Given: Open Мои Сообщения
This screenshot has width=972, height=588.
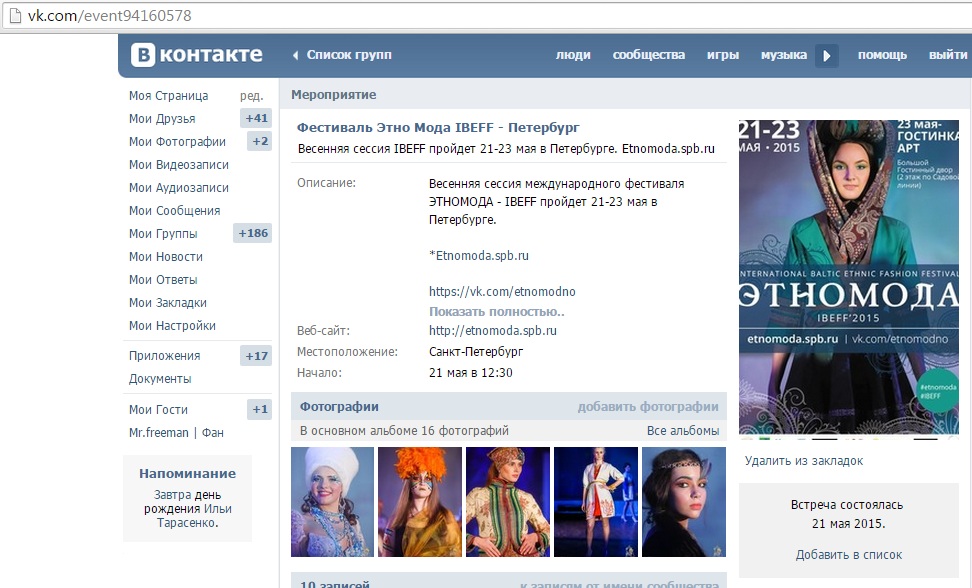Looking at the screenshot, I should tap(174, 210).
